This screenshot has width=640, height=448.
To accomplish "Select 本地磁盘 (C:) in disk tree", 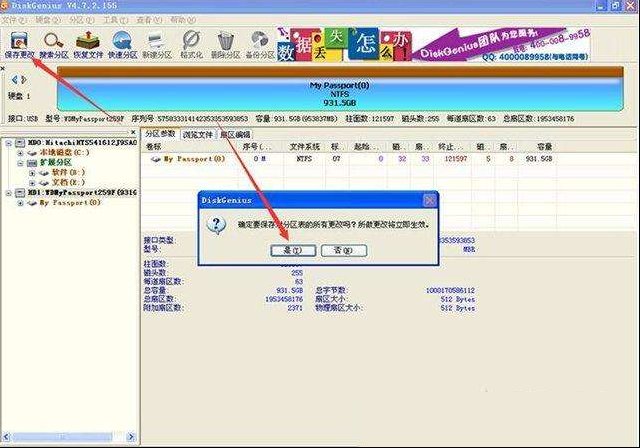I will [x=64, y=153].
